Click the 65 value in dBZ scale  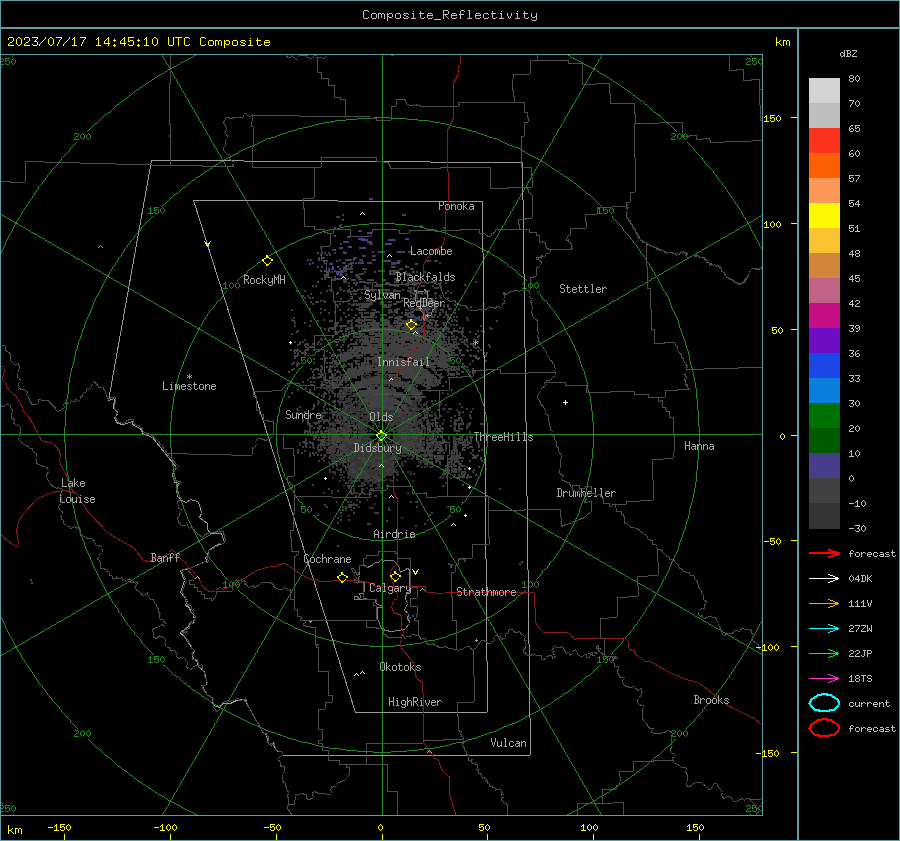pyautogui.click(x=854, y=129)
